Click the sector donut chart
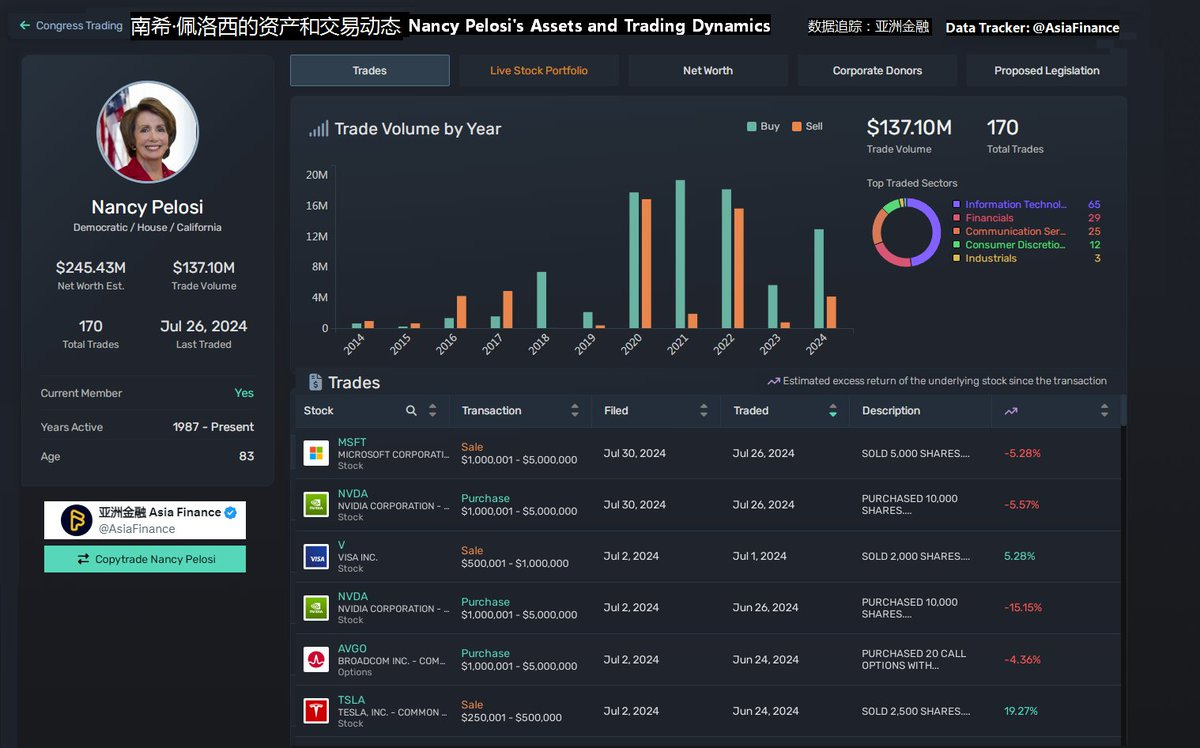This screenshot has width=1200, height=748. point(906,232)
